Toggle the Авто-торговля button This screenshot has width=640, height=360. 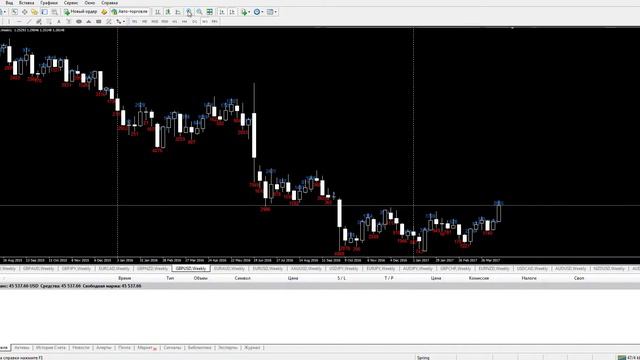[x=130, y=12]
